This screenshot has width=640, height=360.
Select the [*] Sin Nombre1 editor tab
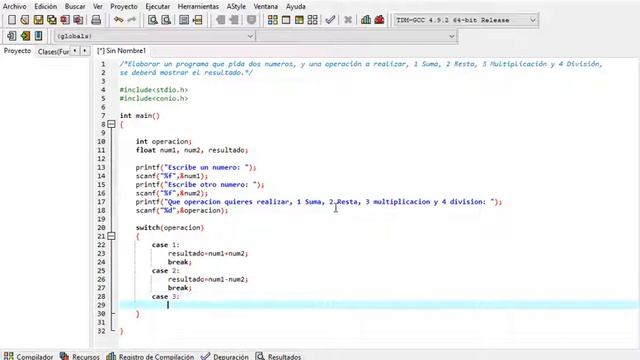point(122,51)
